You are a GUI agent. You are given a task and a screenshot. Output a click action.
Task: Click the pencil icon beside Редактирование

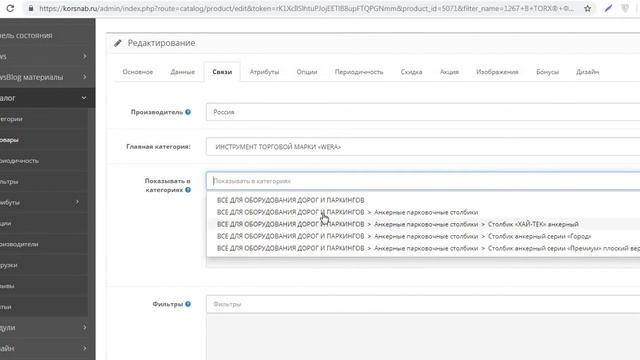click(118, 43)
